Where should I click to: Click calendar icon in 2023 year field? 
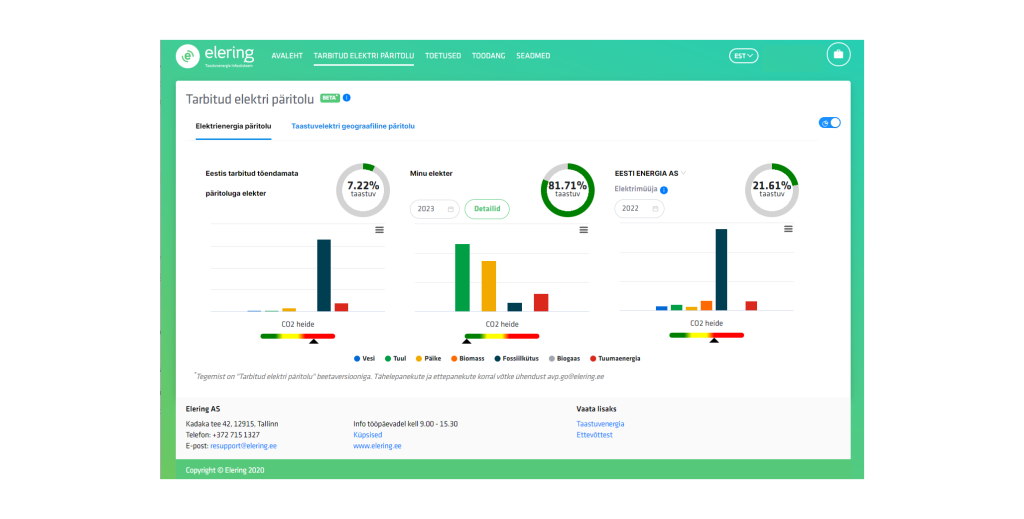(451, 209)
